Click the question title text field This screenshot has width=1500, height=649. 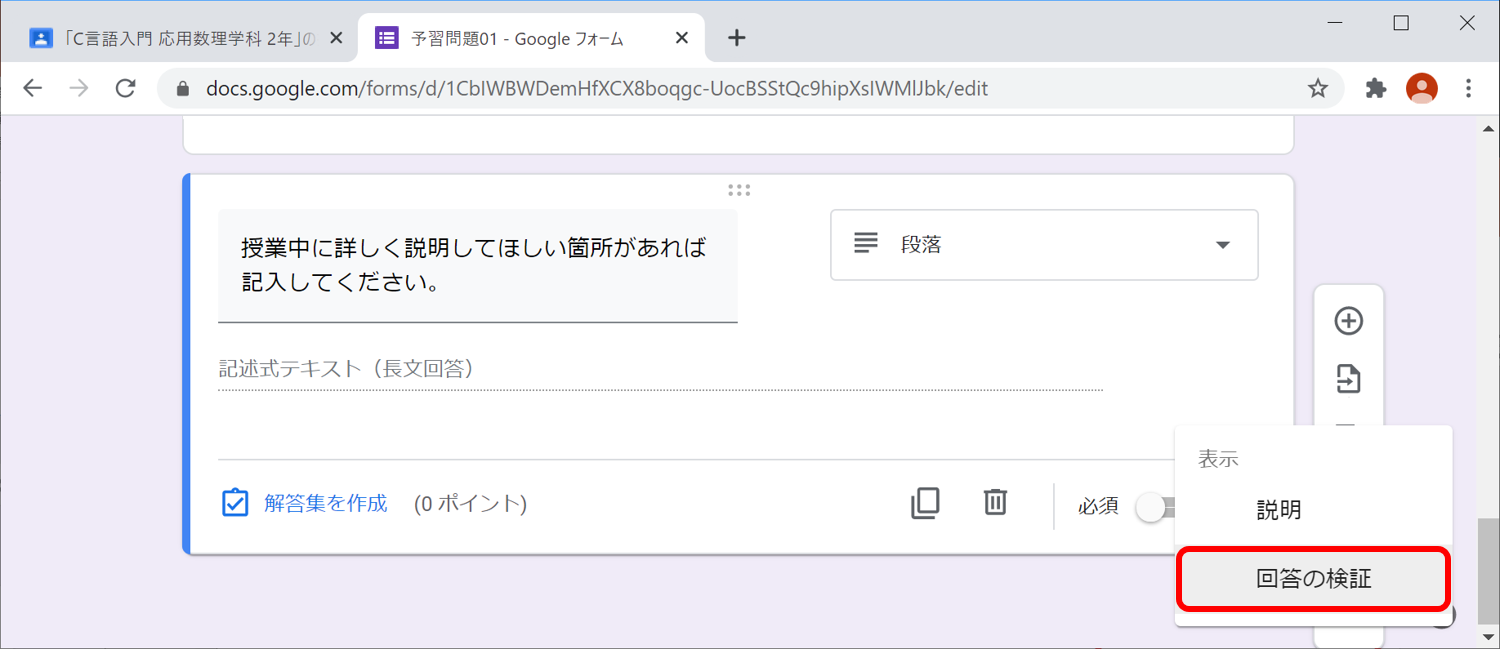(x=478, y=265)
